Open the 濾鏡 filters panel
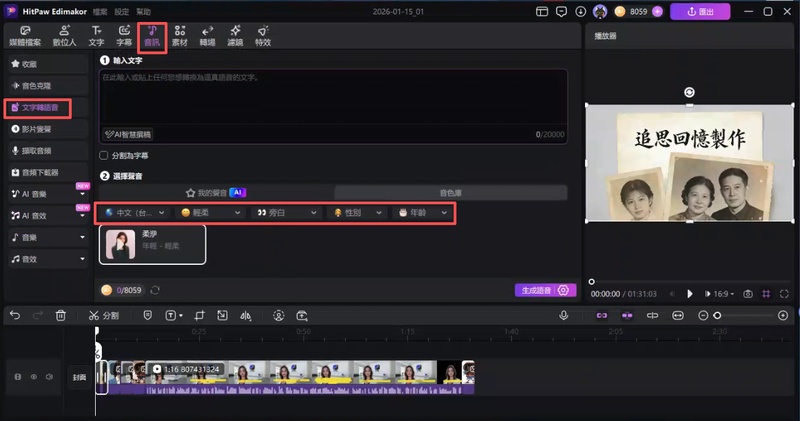Viewport: 800px width, 421px height. 235,36
